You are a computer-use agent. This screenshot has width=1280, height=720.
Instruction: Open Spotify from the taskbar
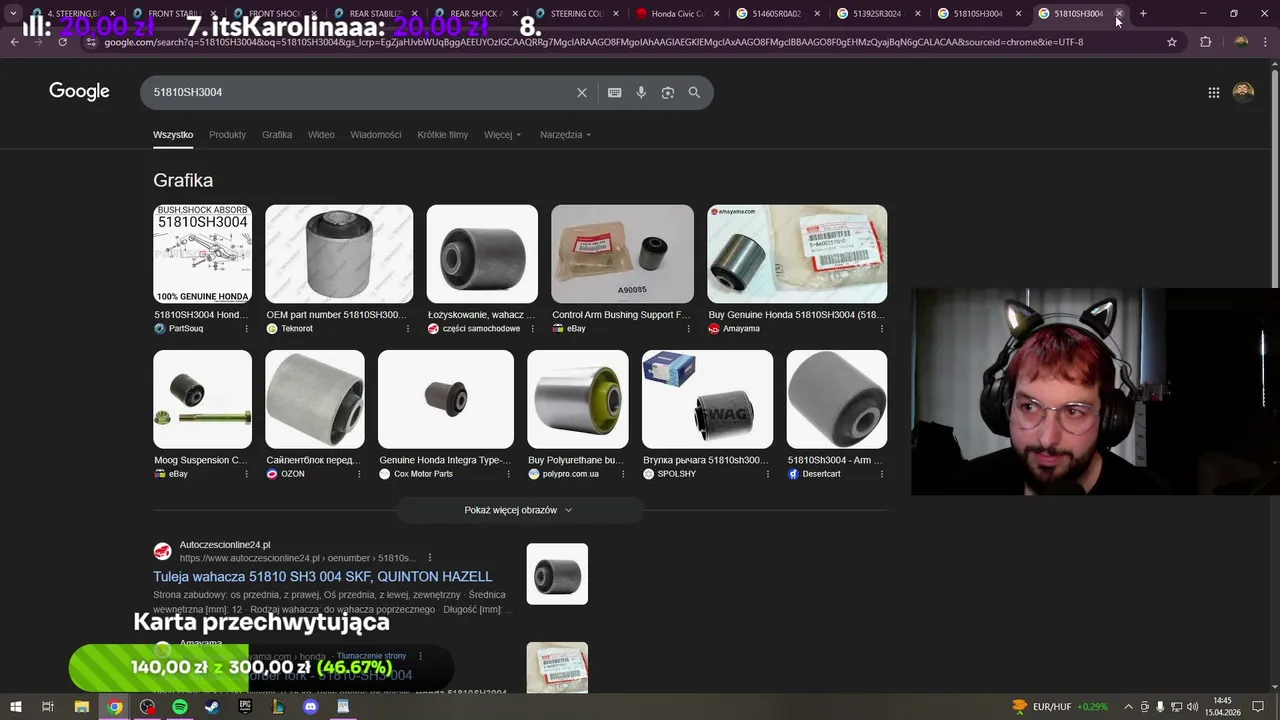pyautogui.click(x=180, y=706)
